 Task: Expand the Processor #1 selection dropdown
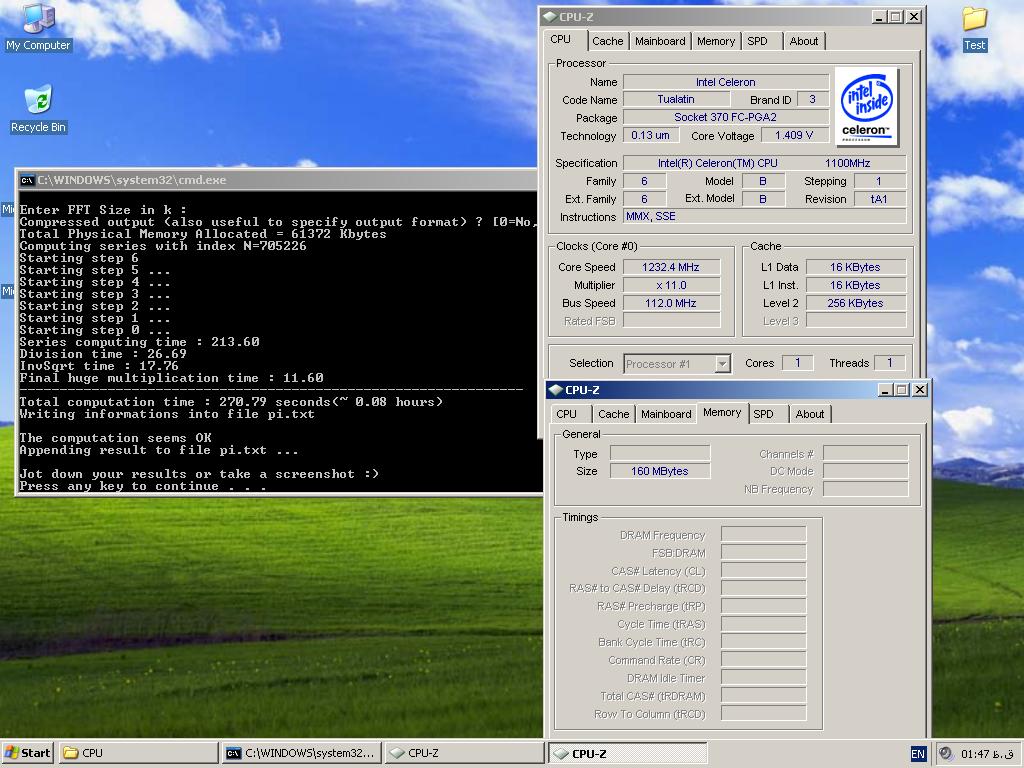(x=722, y=364)
